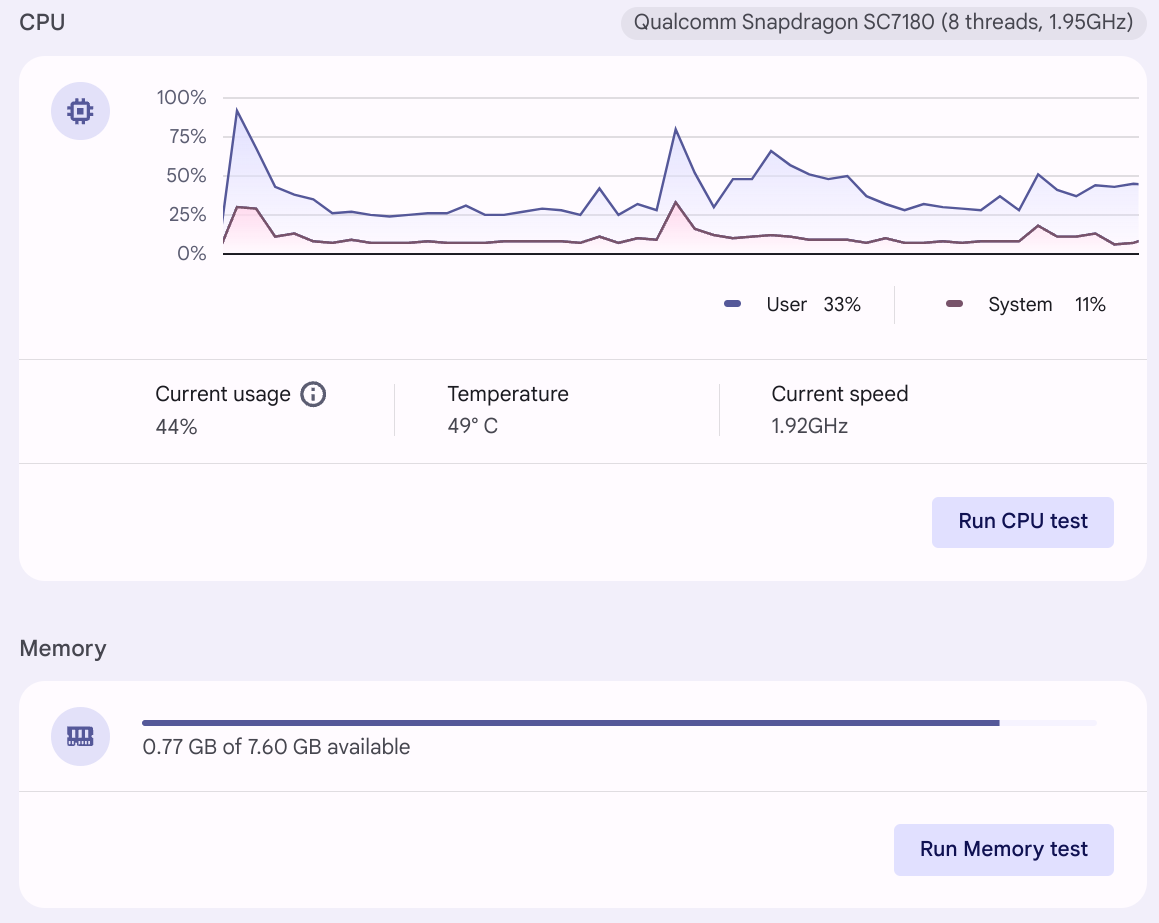Start the Run Memory test button
1159x923 pixels.
(1003, 849)
